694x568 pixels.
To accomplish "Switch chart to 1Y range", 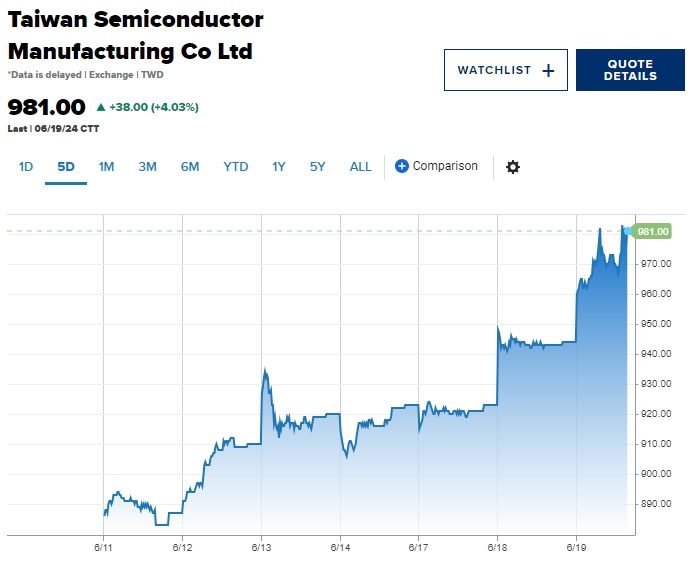I will [279, 167].
